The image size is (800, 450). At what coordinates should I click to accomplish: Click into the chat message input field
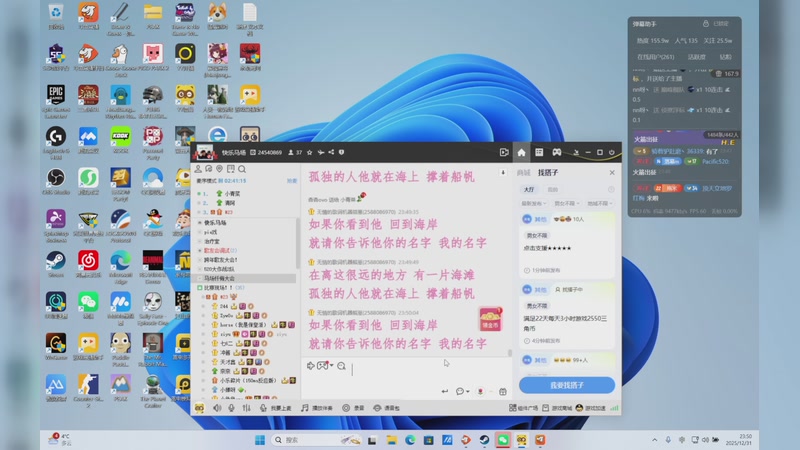(406, 377)
